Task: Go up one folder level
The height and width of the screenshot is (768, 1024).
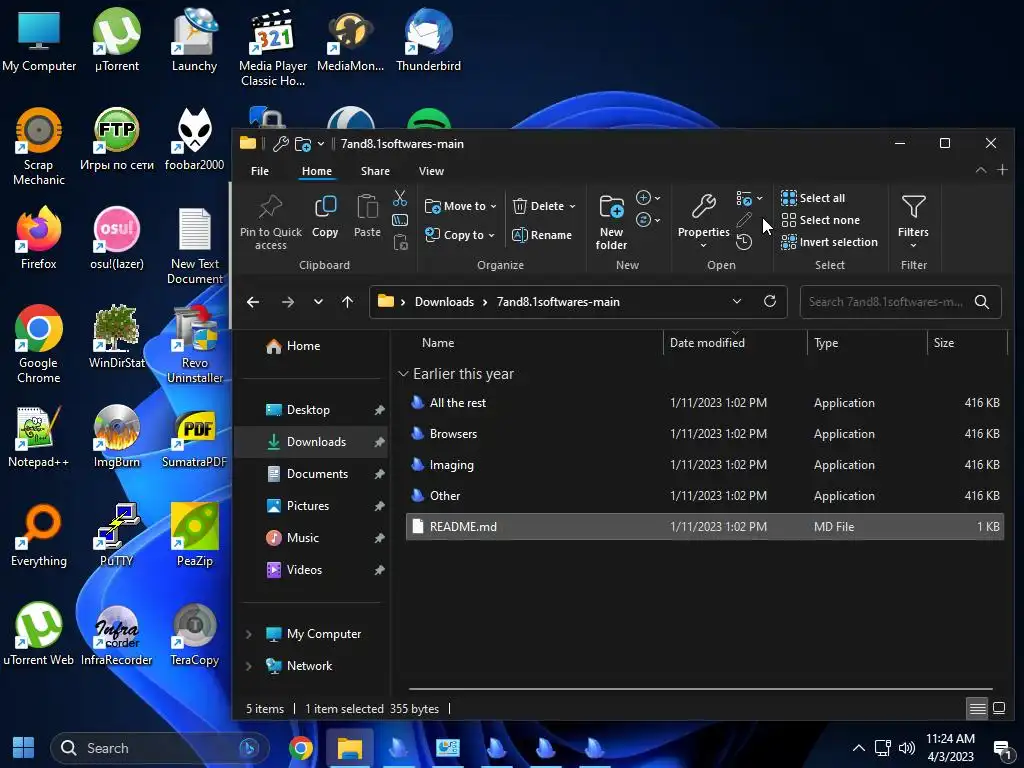Action: coord(347,302)
